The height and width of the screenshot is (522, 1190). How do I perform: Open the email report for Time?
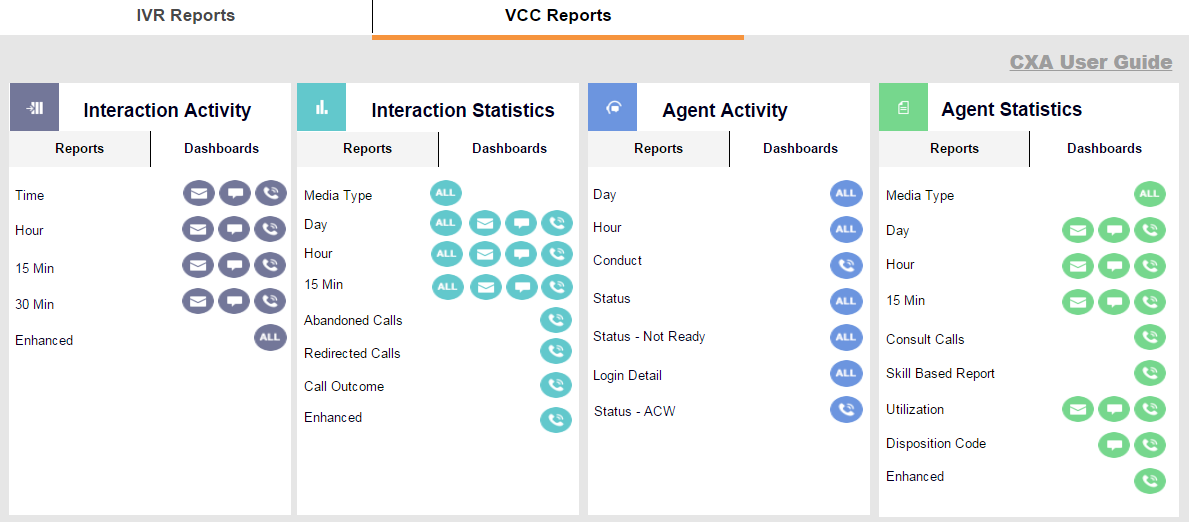(198, 194)
